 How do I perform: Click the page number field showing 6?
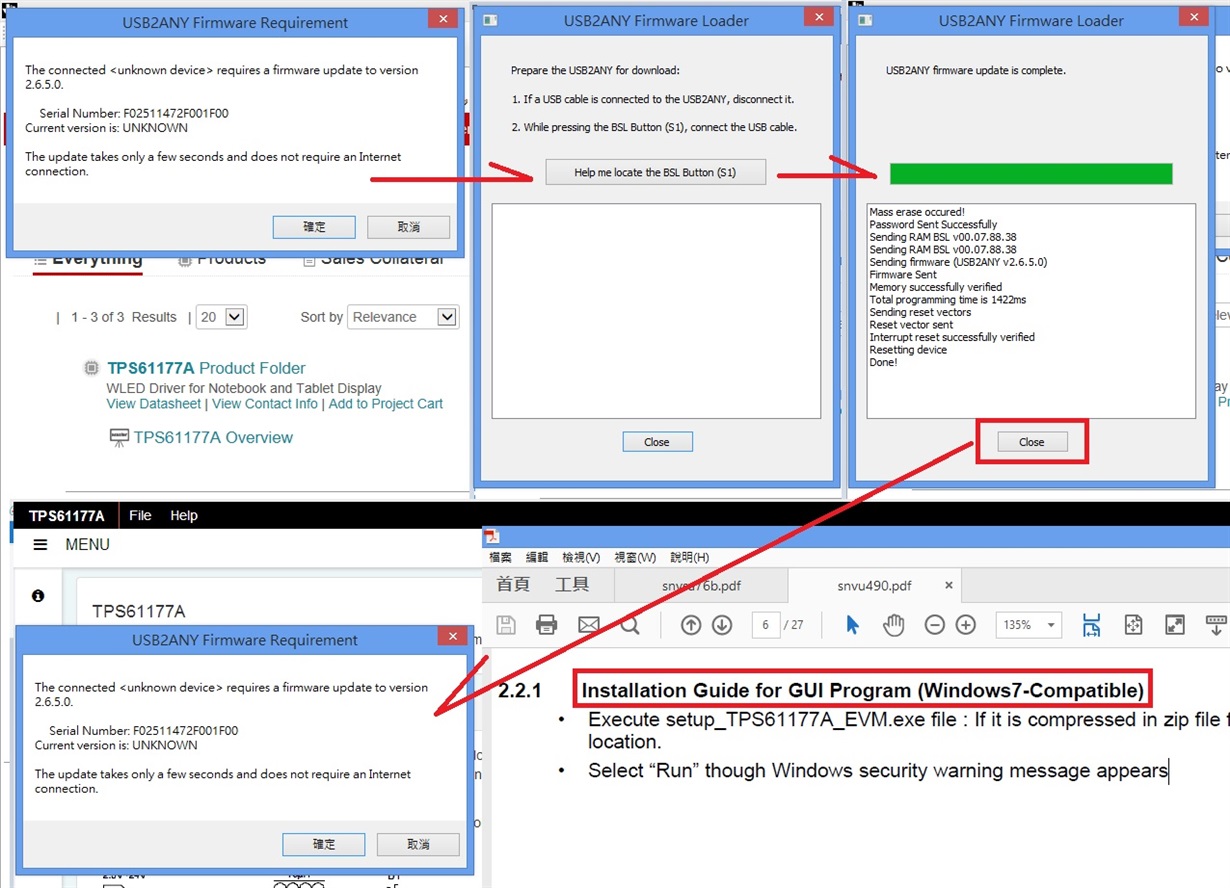tap(766, 625)
